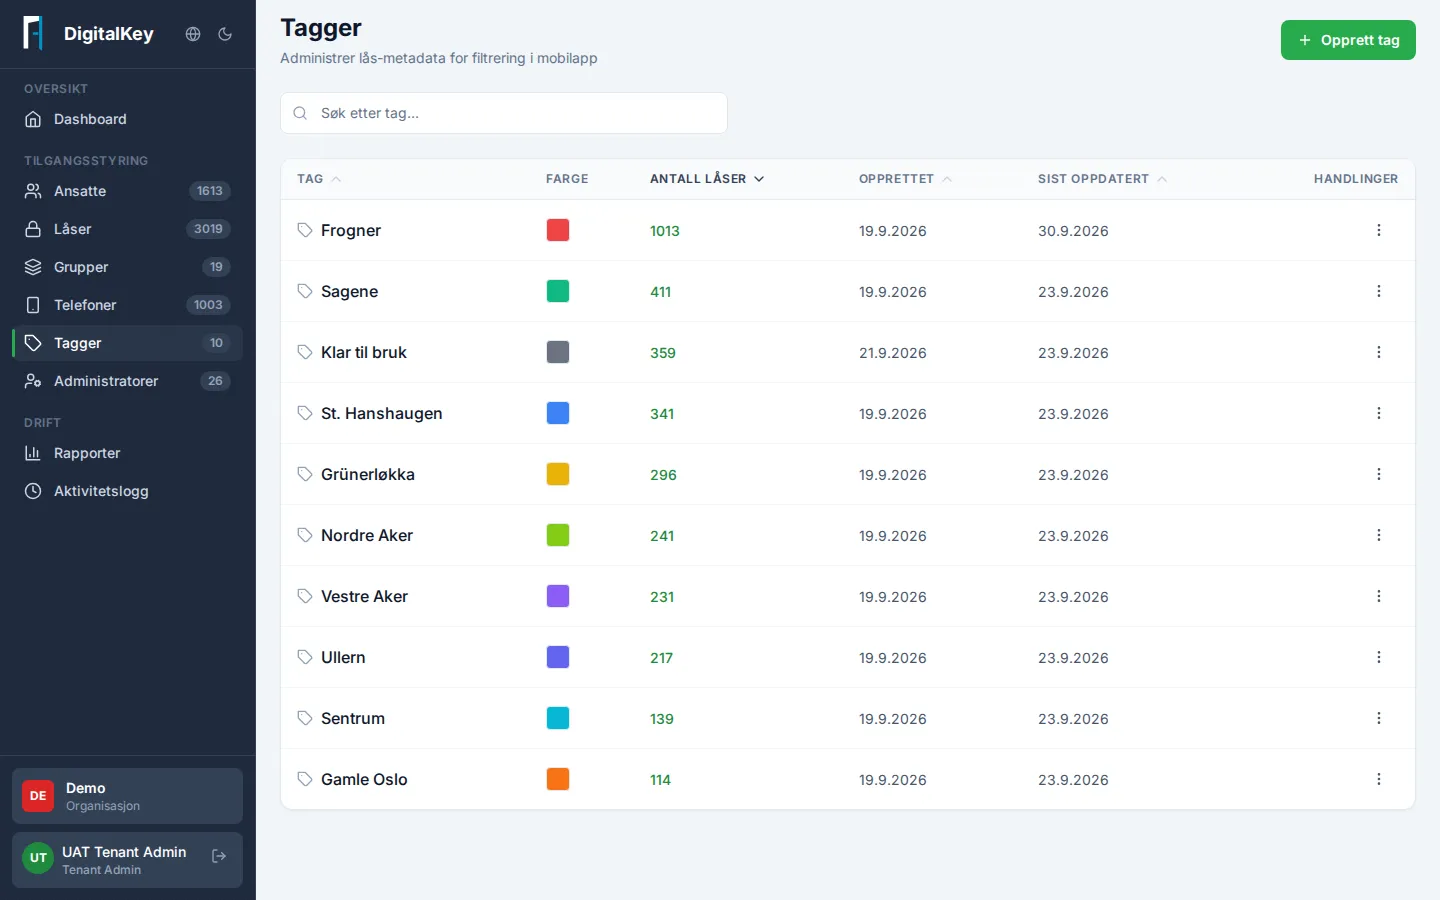Open actions menu for Sentrum row
1440x900 pixels.
coord(1379,718)
